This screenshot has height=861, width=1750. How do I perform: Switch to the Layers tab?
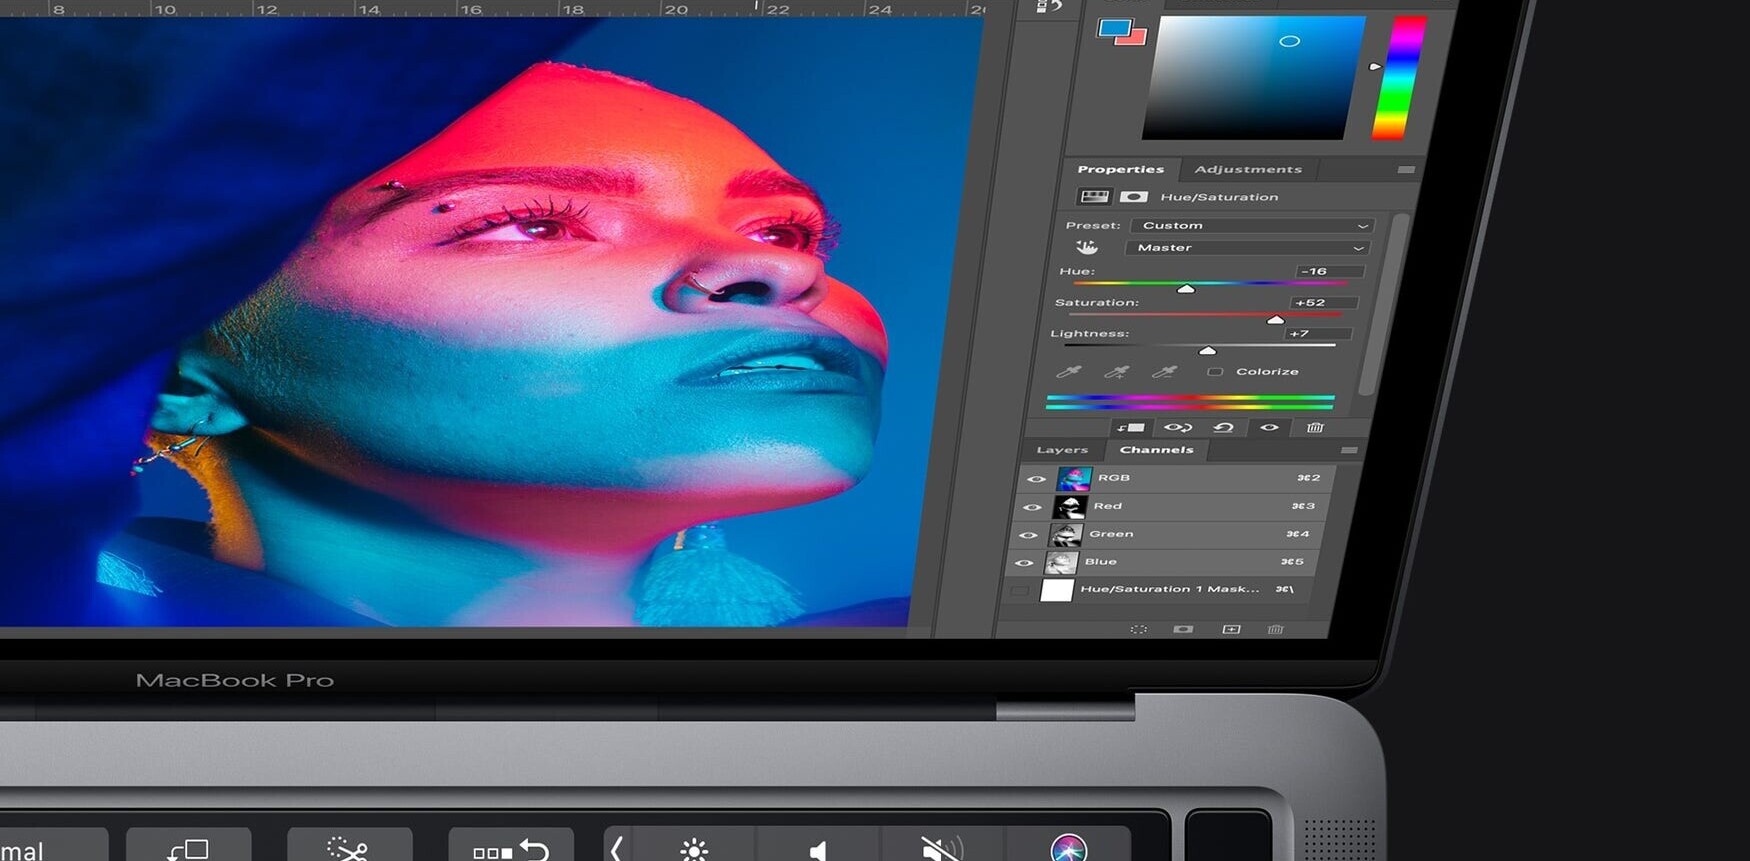click(1061, 450)
